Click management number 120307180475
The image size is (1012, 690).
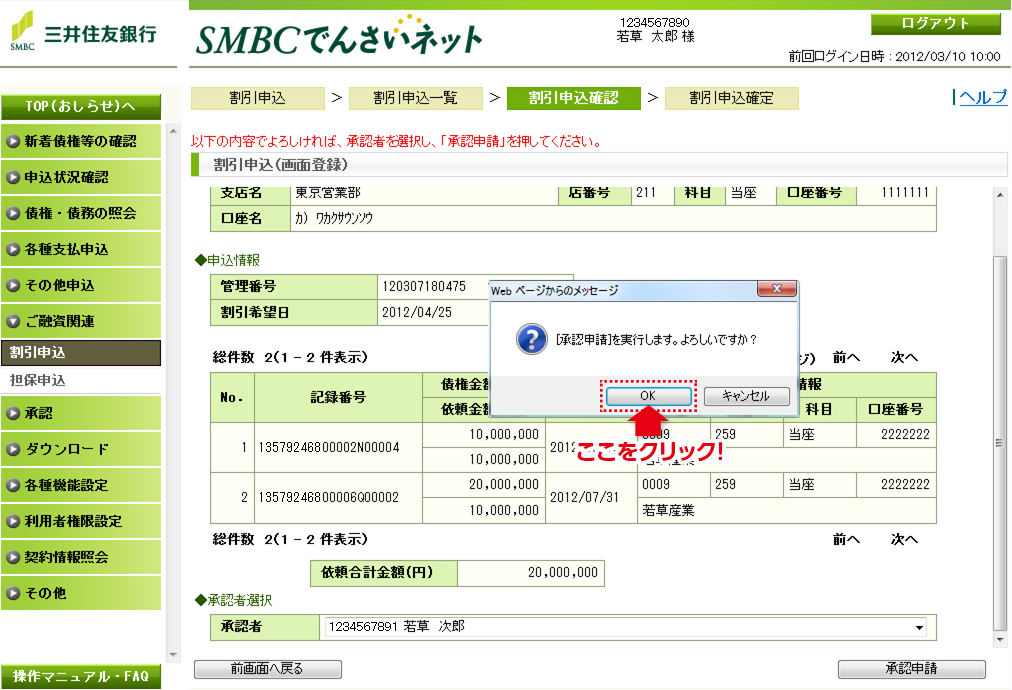(424, 287)
